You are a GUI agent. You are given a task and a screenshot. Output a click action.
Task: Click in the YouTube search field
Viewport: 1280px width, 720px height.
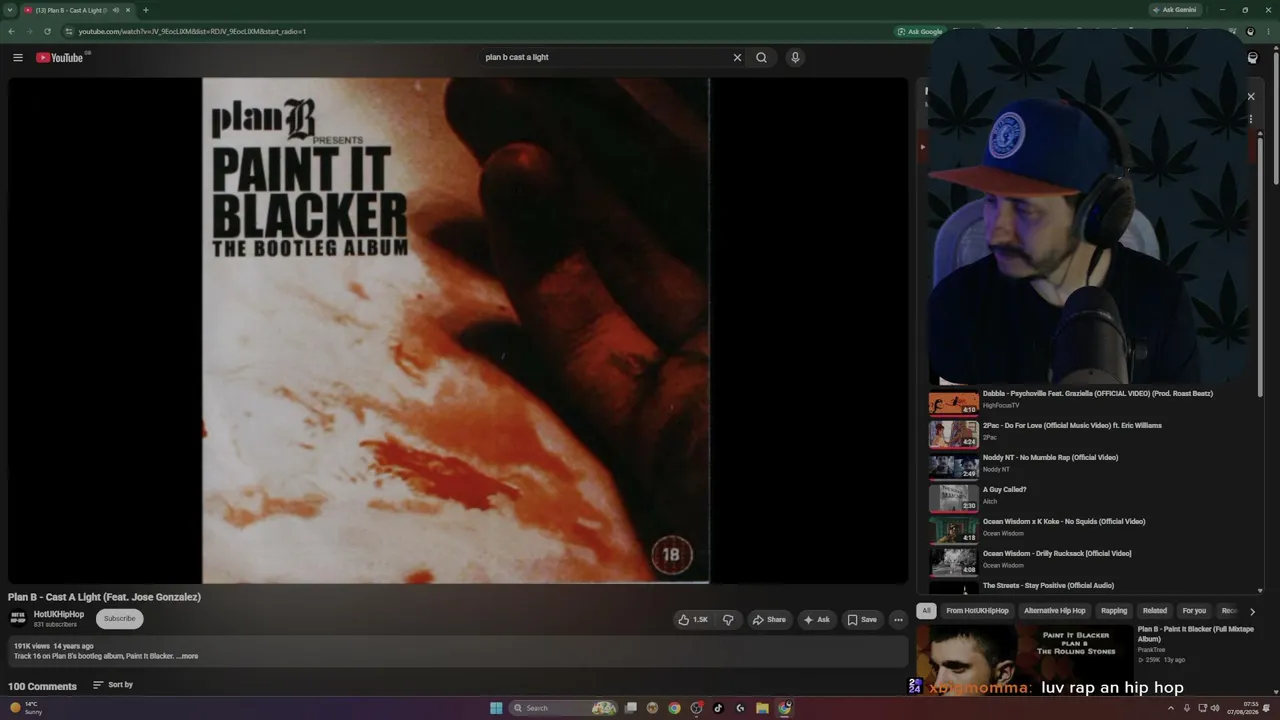click(605, 57)
